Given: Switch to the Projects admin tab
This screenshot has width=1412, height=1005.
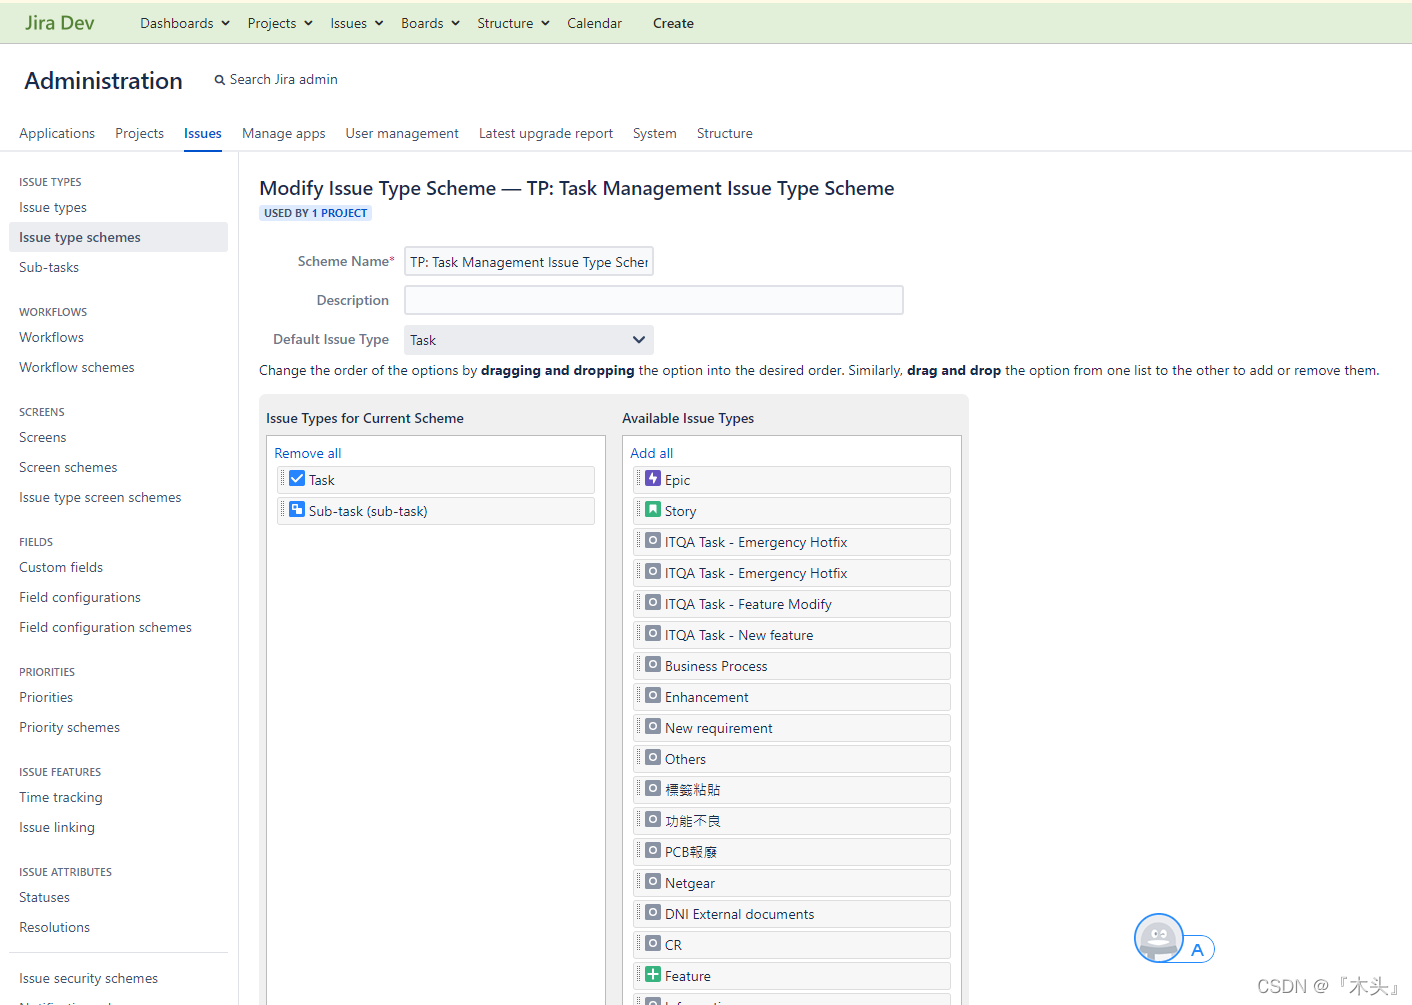Looking at the screenshot, I should click(139, 133).
